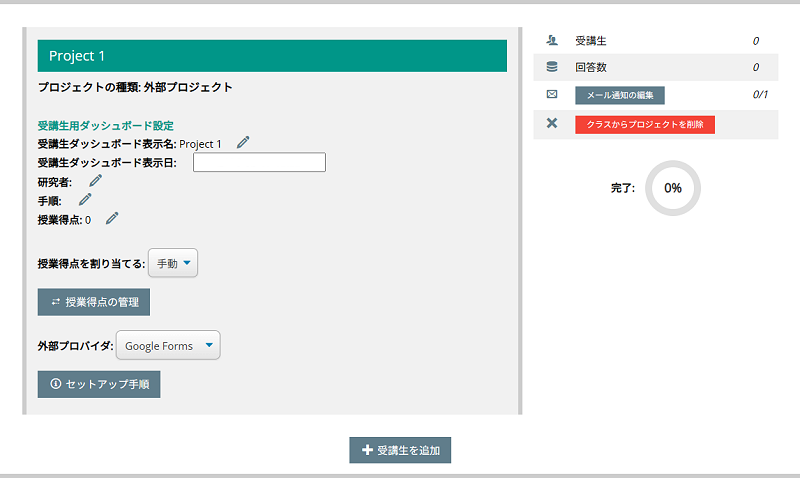This screenshot has height=478, width=800.
Task: Open 授業得点の管理
Action: [94, 301]
